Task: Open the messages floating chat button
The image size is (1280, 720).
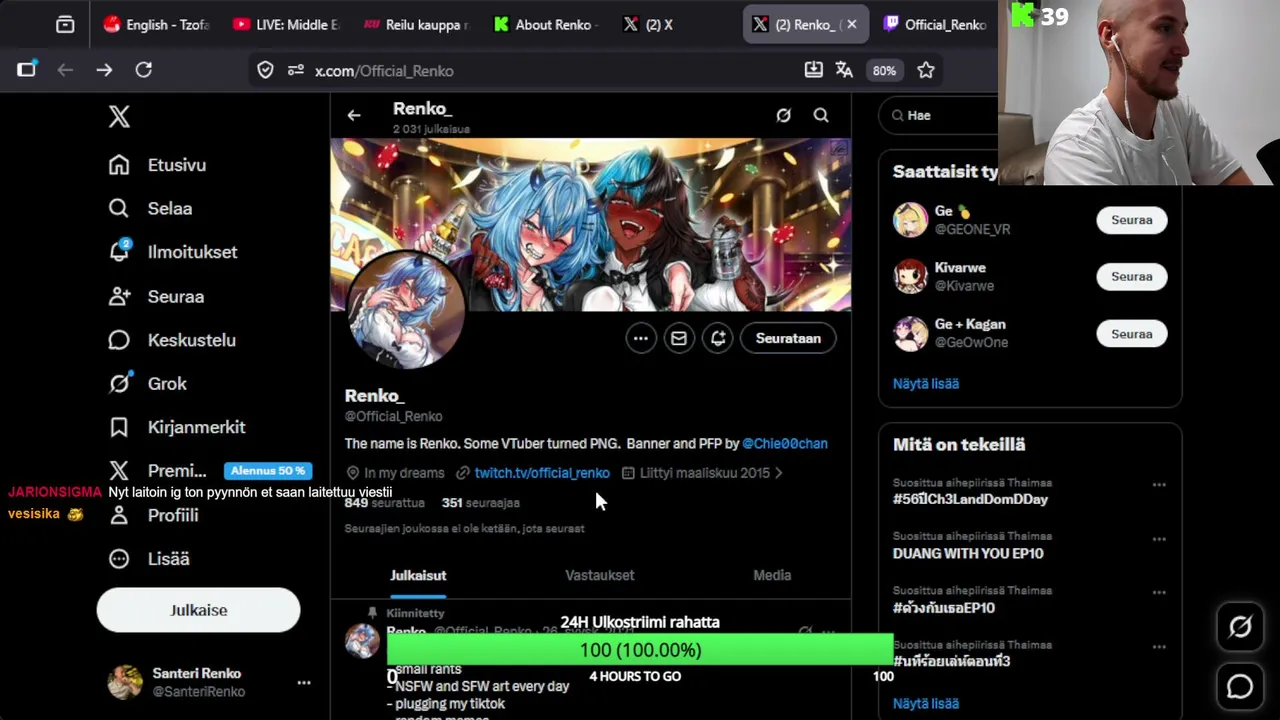Action: coord(1240,686)
